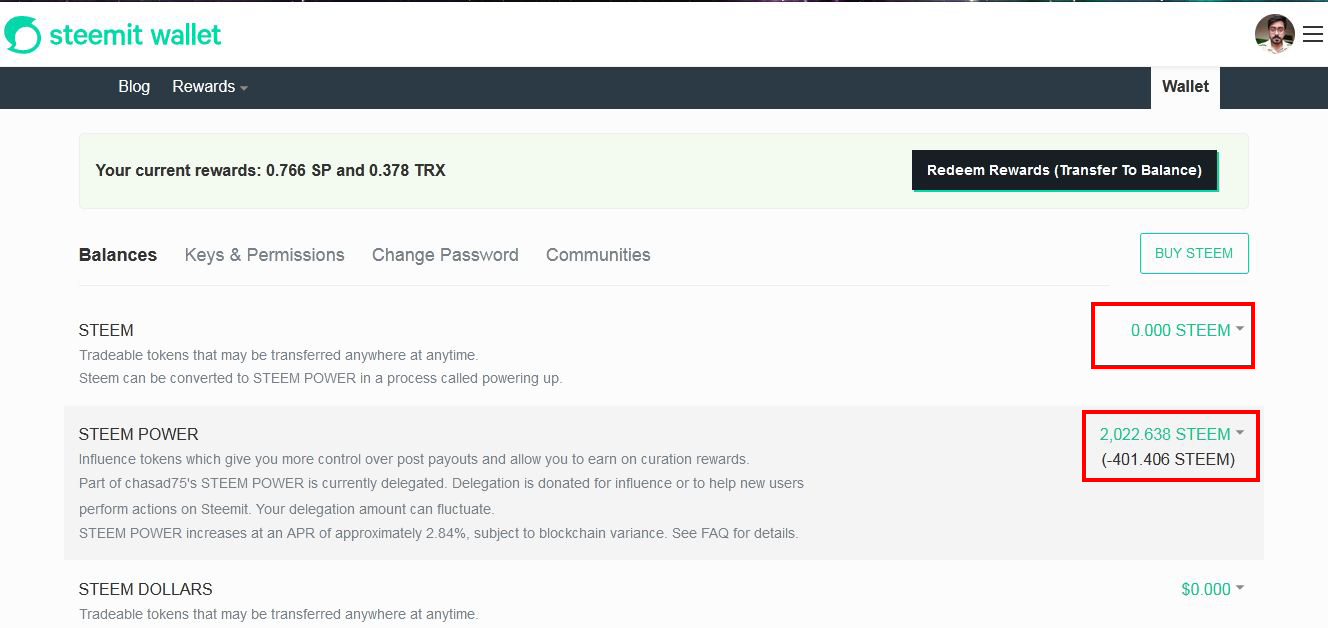Click the caret beside 2,022.638 STEEM

pos(1240,433)
